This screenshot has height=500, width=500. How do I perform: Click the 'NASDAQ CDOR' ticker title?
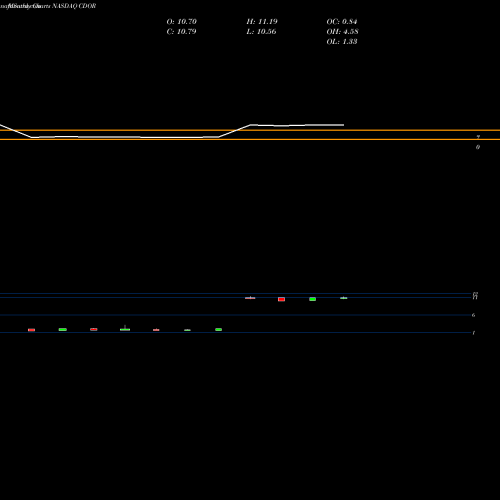[x=74, y=6]
